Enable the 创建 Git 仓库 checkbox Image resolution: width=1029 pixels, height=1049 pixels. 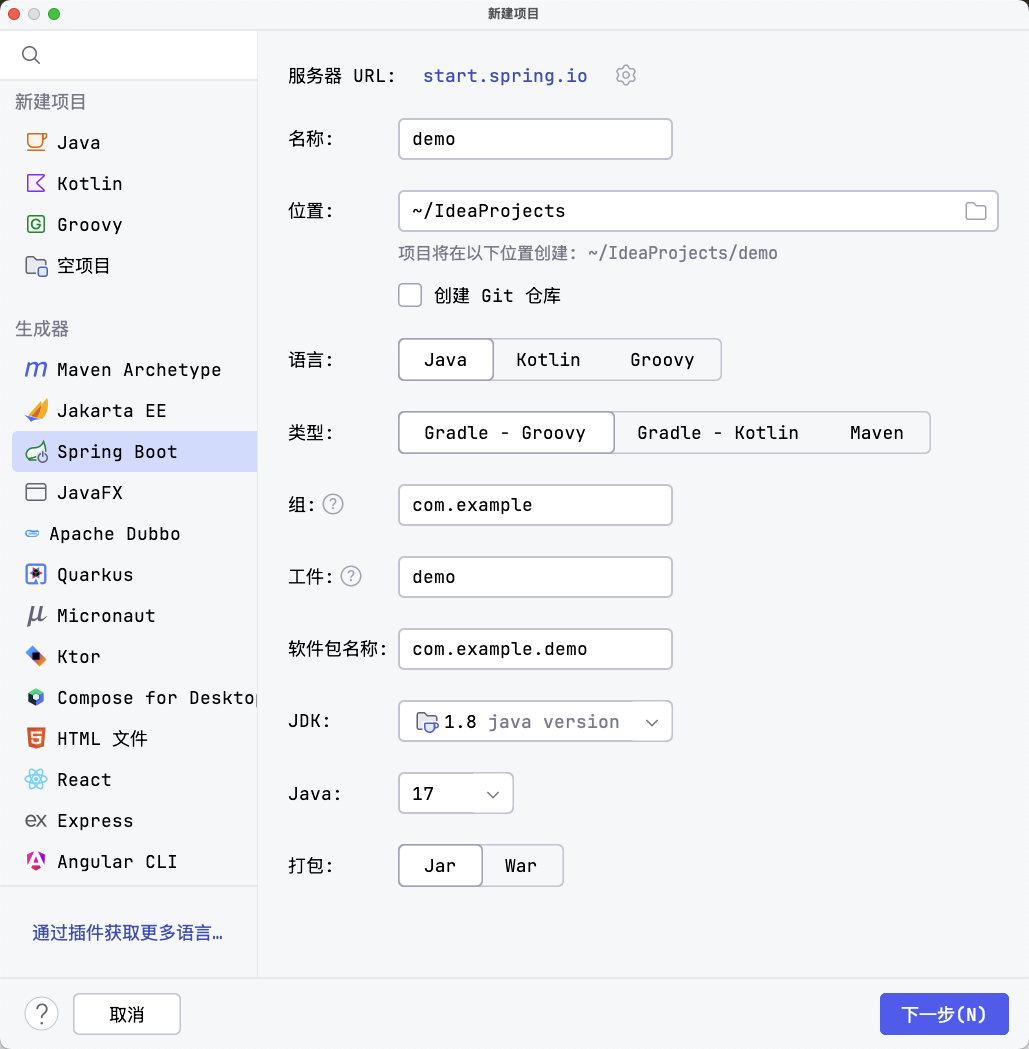pyautogui.click(x=410, y=295)
